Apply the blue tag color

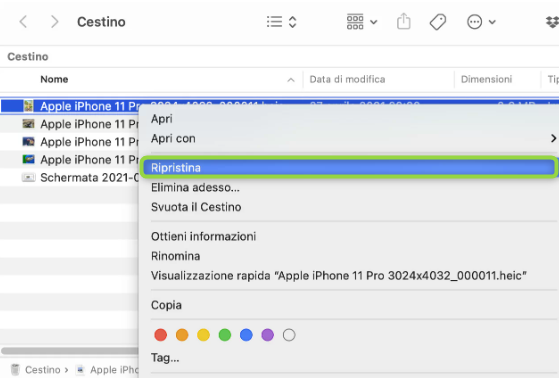click(246, 335)
